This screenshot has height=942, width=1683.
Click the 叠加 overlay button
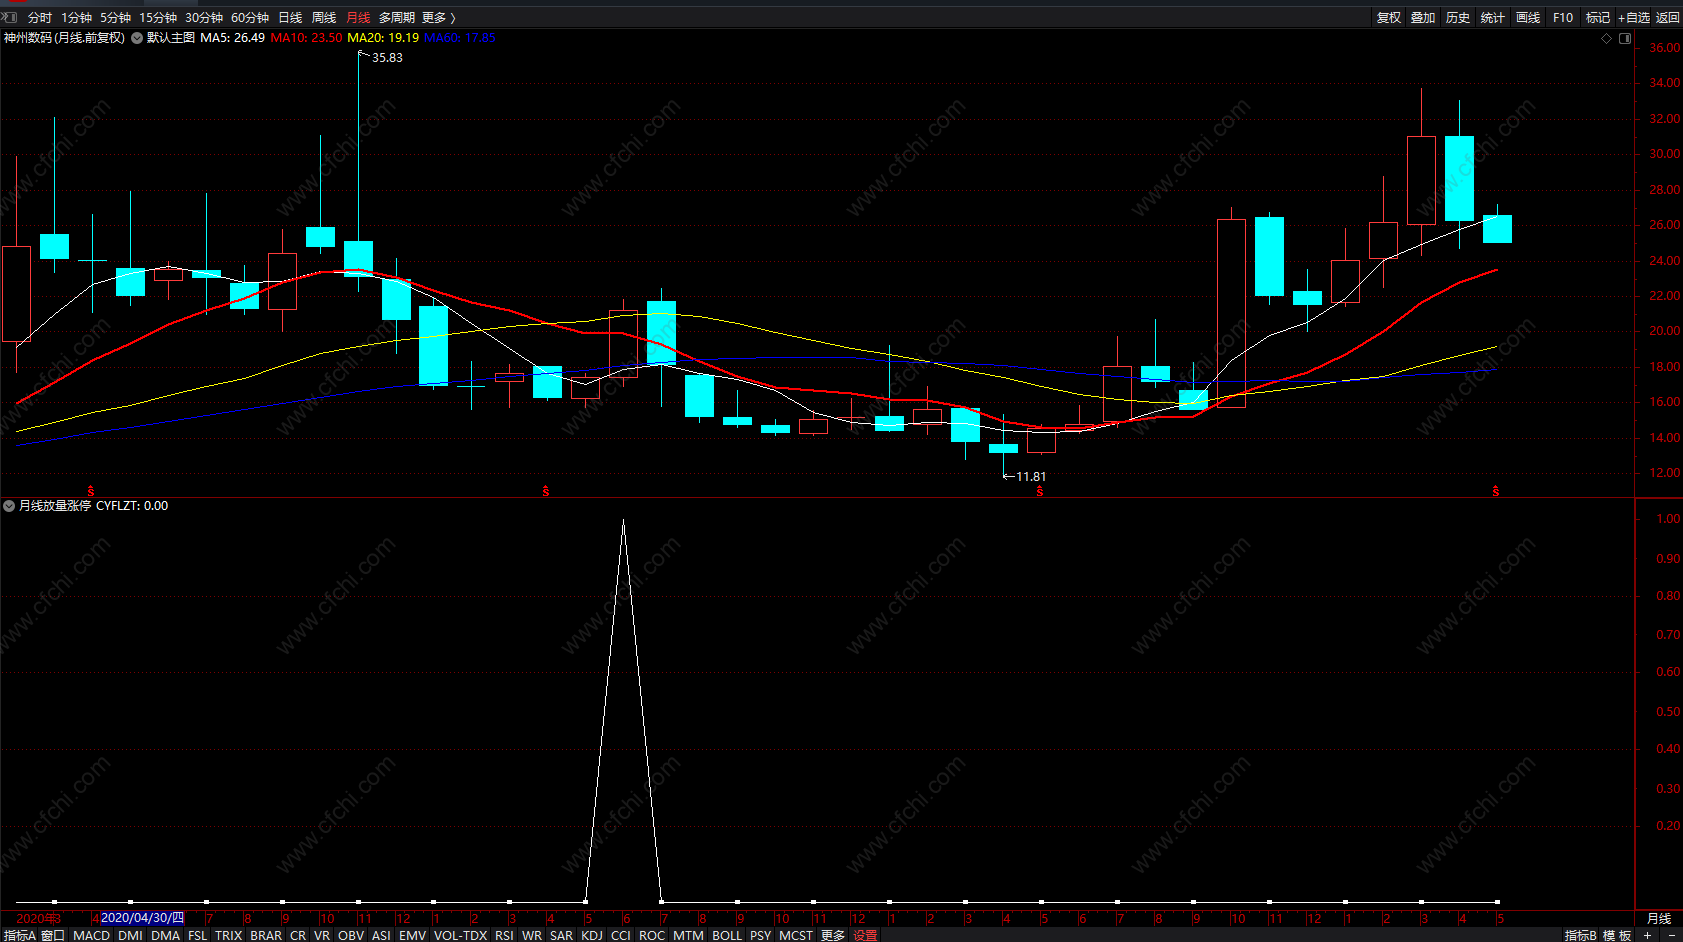click(x=1423, y=18)
